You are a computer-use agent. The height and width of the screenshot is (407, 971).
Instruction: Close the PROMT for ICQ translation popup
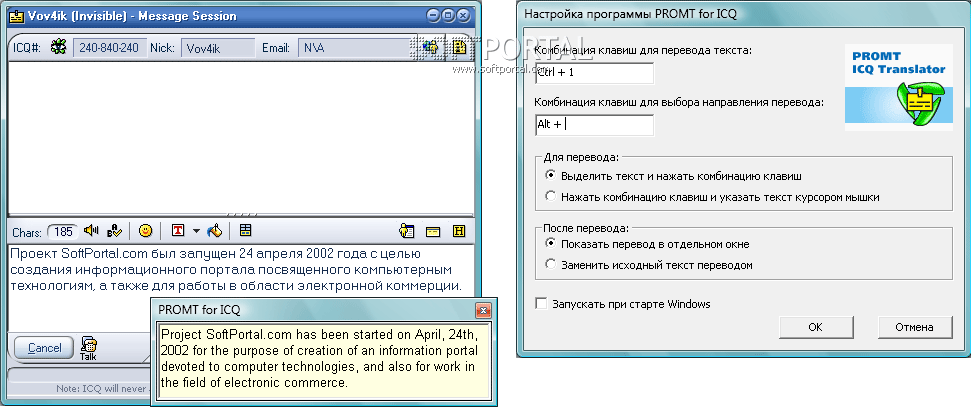pyautogui.click(x=484, y=310)
